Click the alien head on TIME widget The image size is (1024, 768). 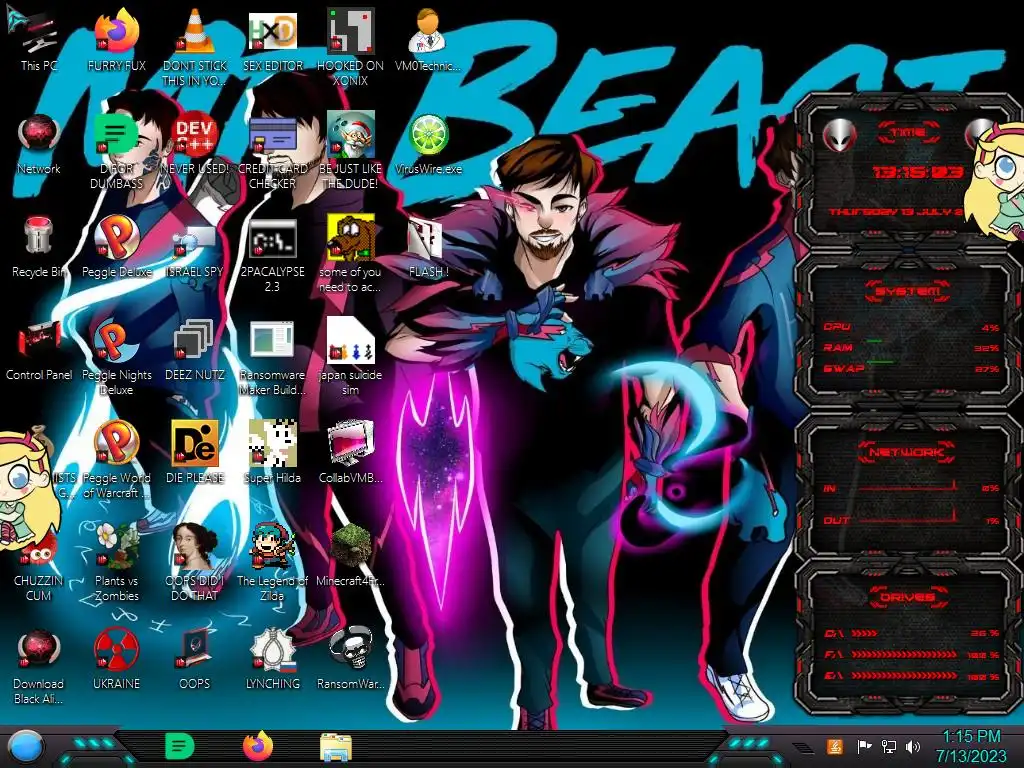click(839, 136)
